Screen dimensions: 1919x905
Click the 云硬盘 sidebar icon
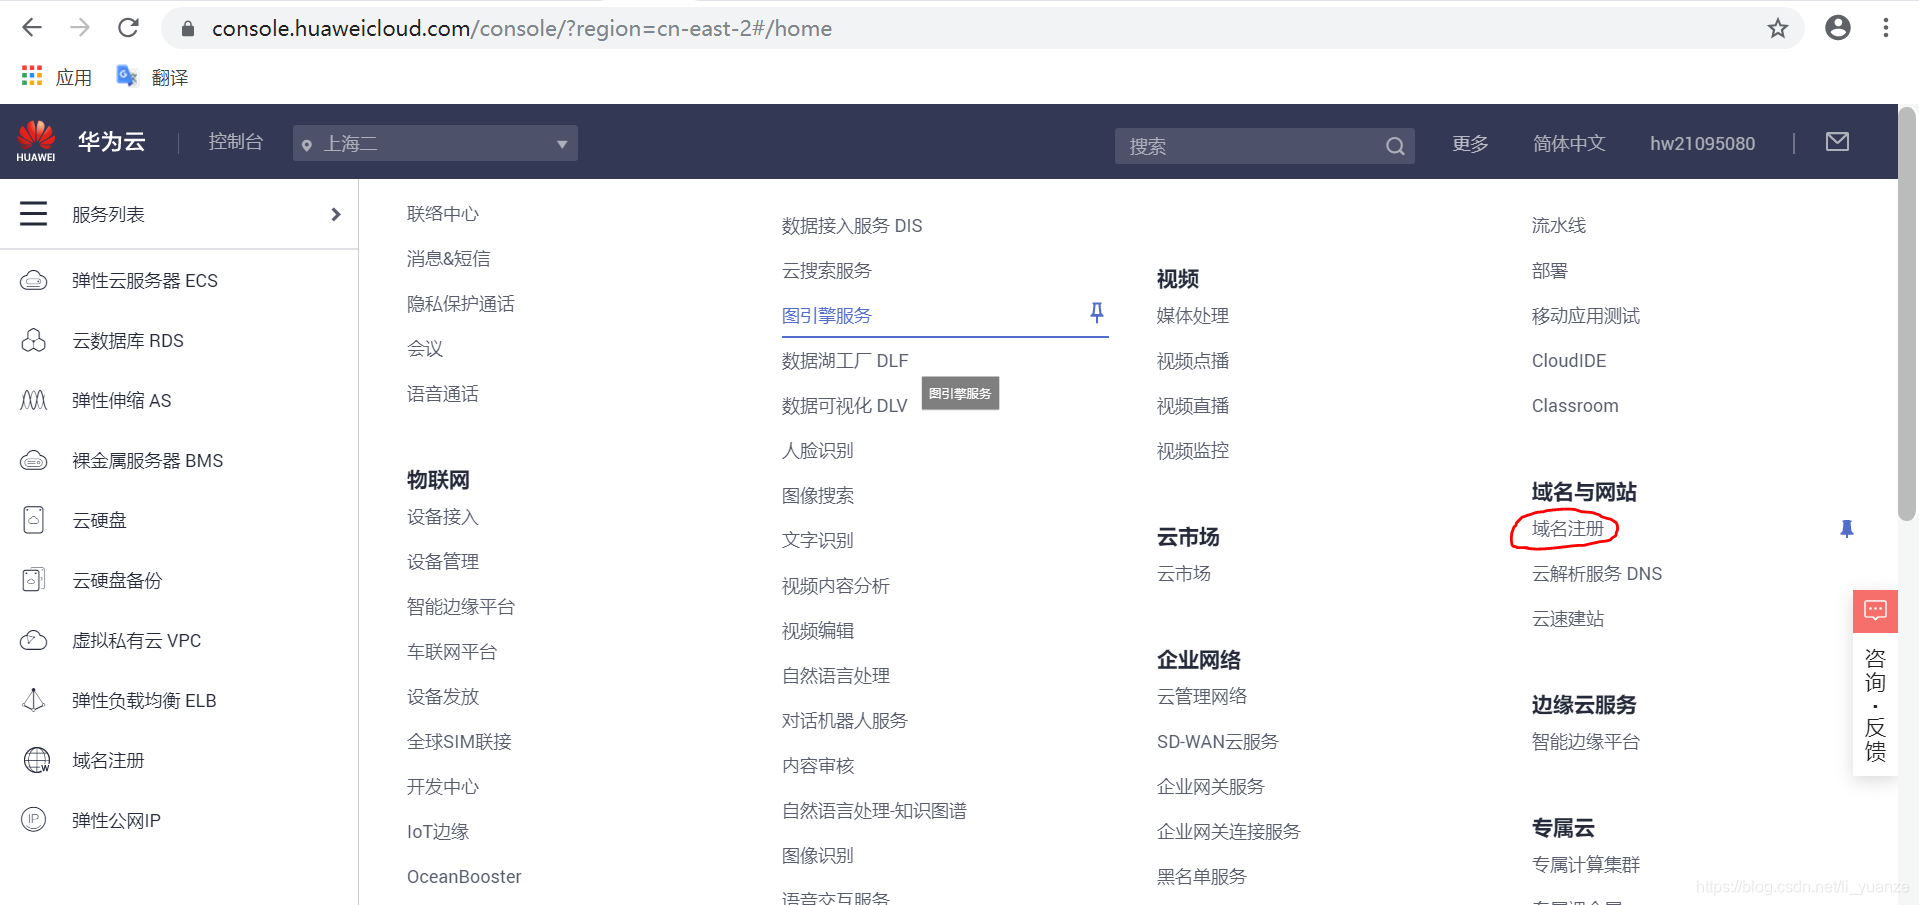tap(34, 520)
